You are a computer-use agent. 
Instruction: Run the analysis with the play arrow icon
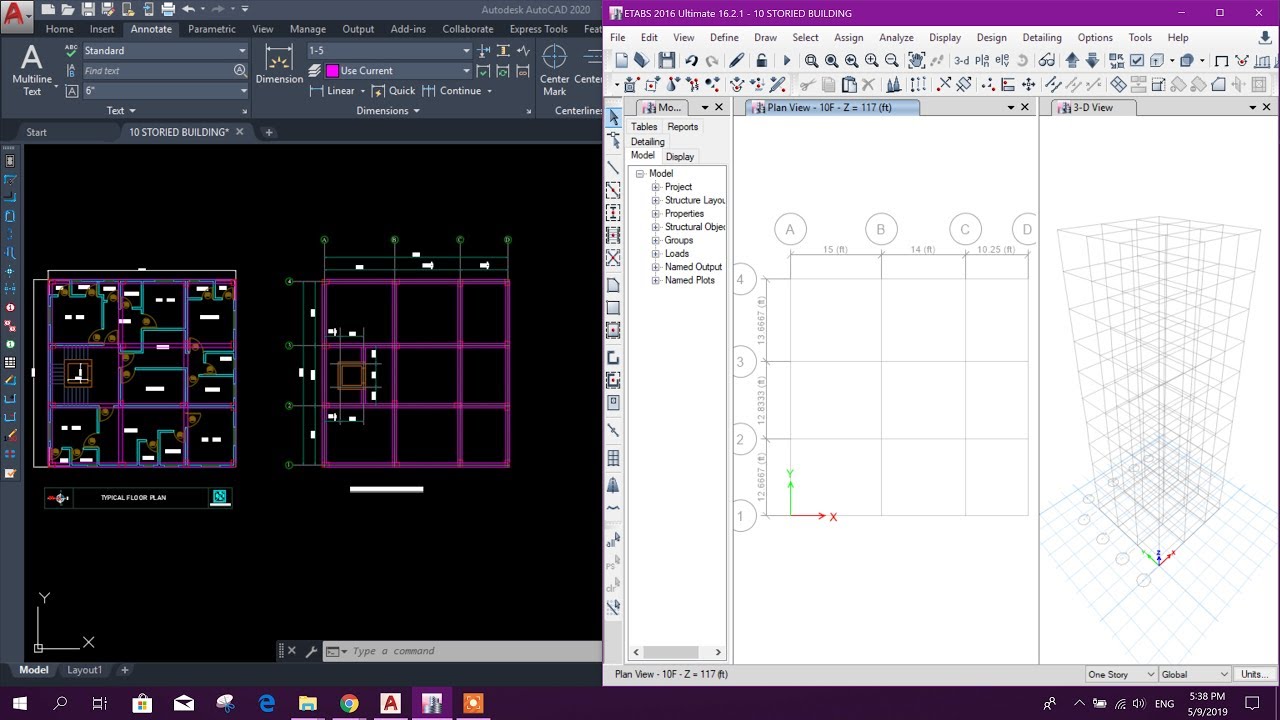787,62
